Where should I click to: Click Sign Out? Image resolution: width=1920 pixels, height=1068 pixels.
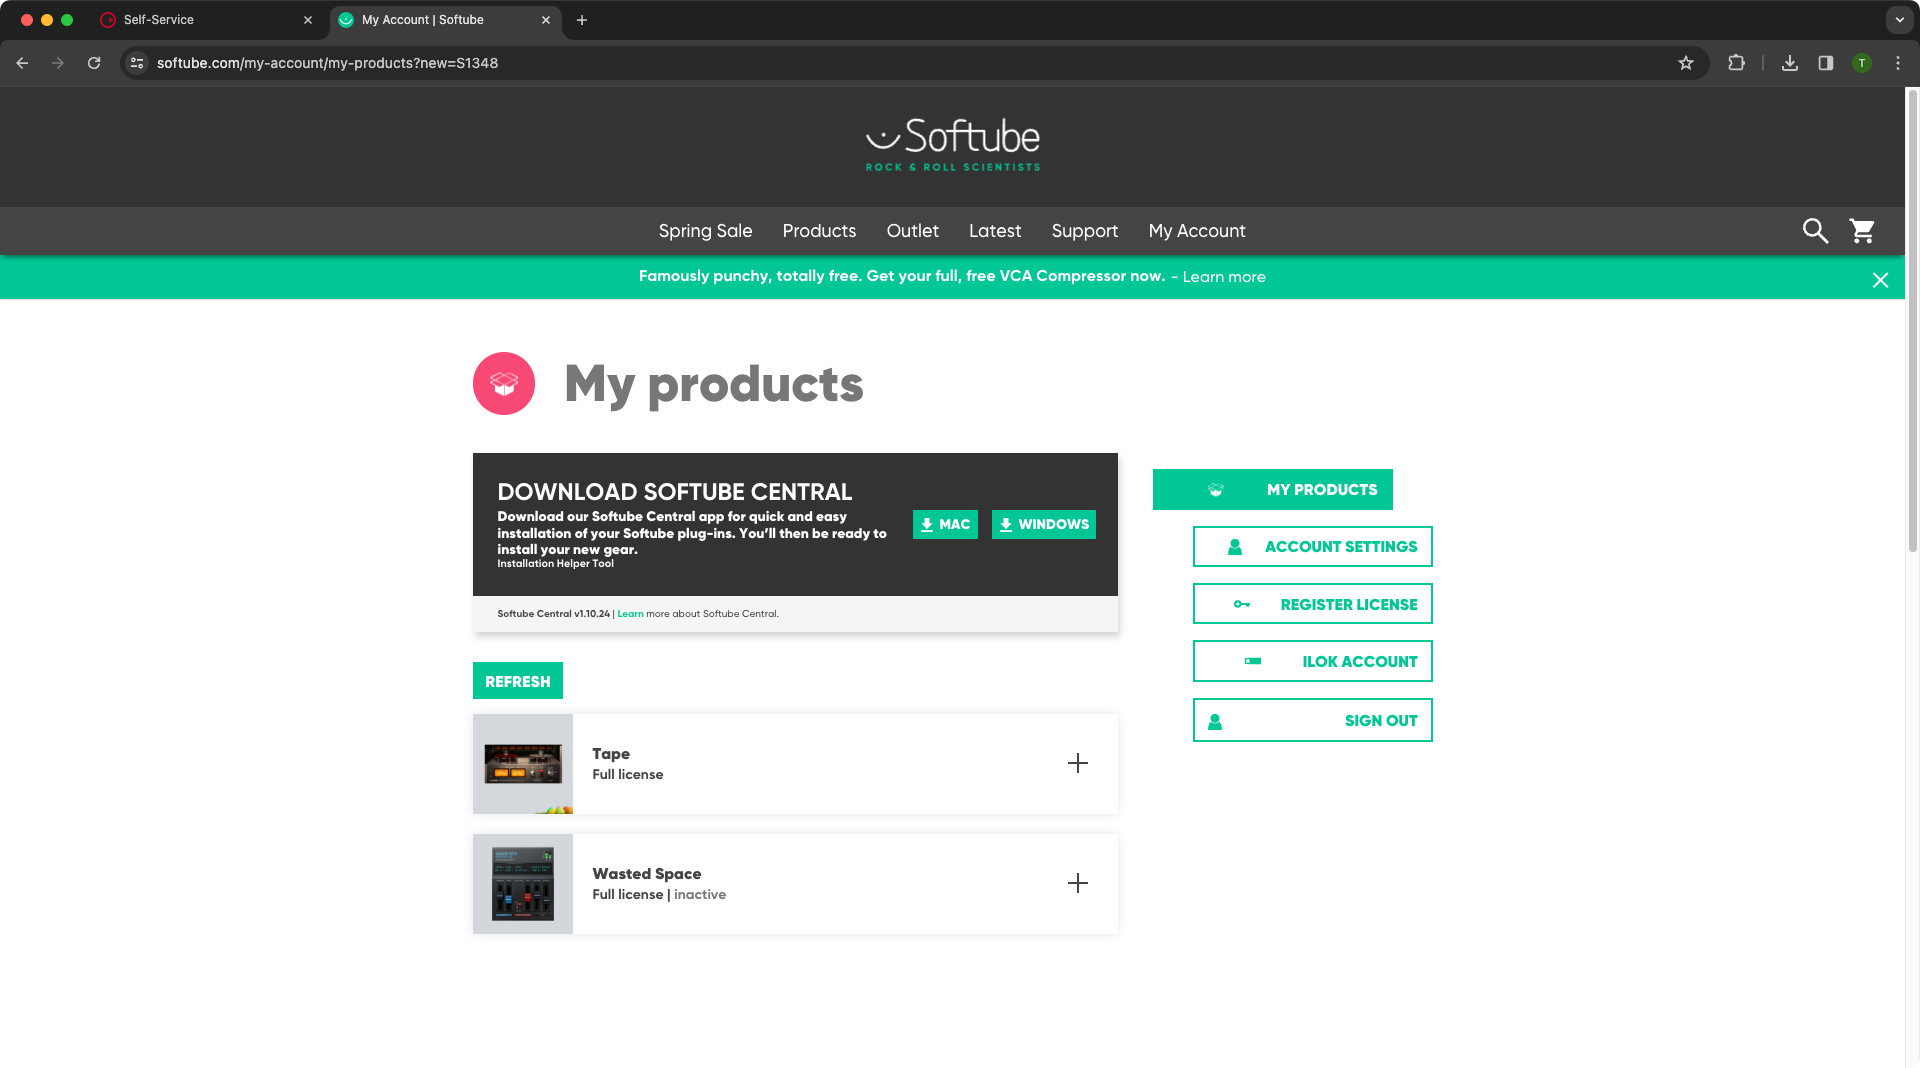1312,720
